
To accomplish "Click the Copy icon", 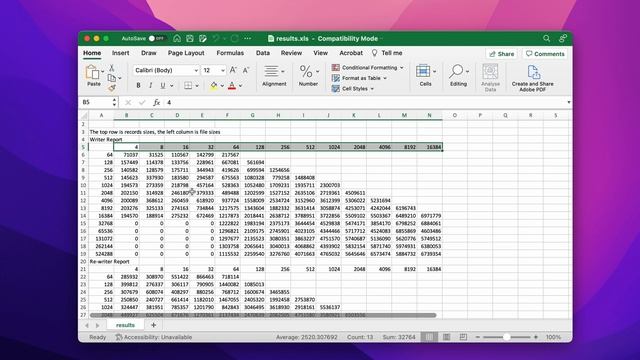I will point(111,78).
